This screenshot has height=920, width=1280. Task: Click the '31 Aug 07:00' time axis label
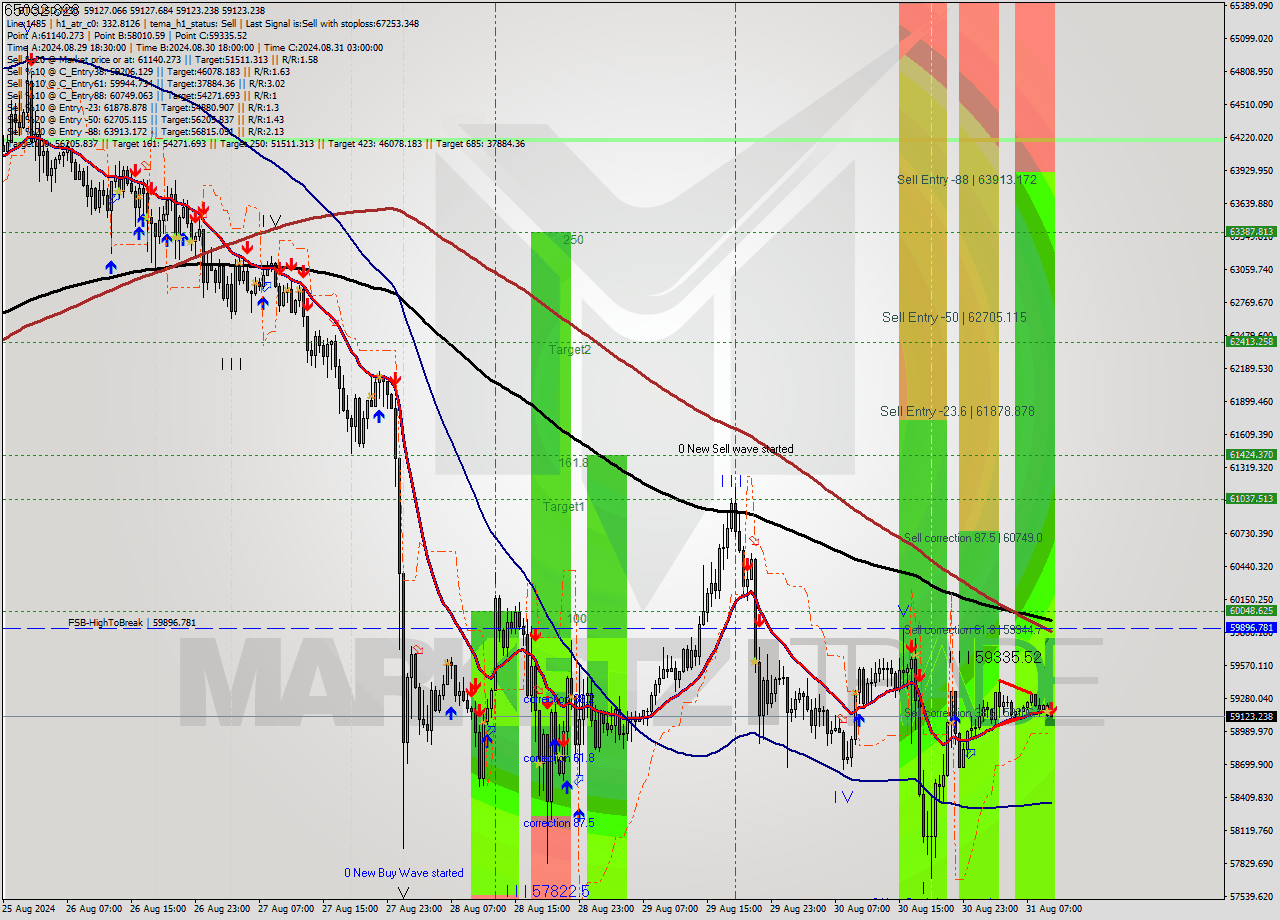coord(1054,909)
